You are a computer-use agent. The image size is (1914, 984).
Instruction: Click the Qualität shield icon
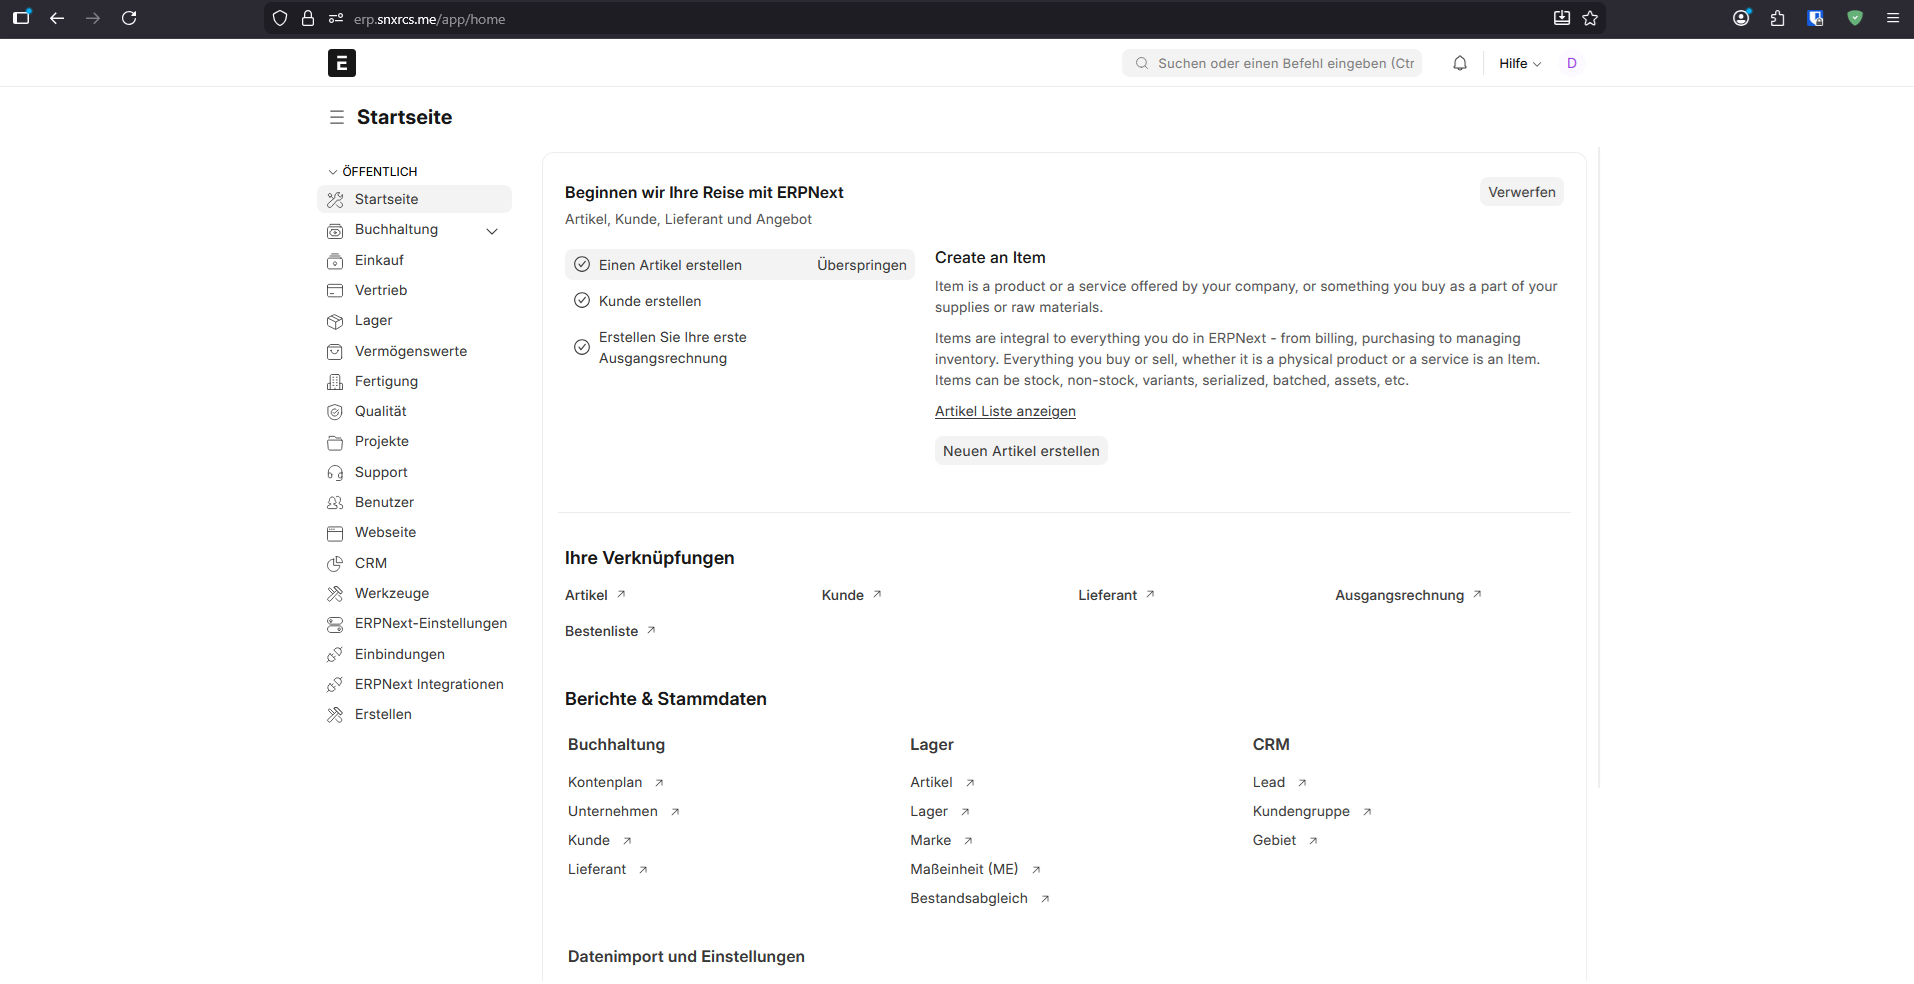point(335,411)
